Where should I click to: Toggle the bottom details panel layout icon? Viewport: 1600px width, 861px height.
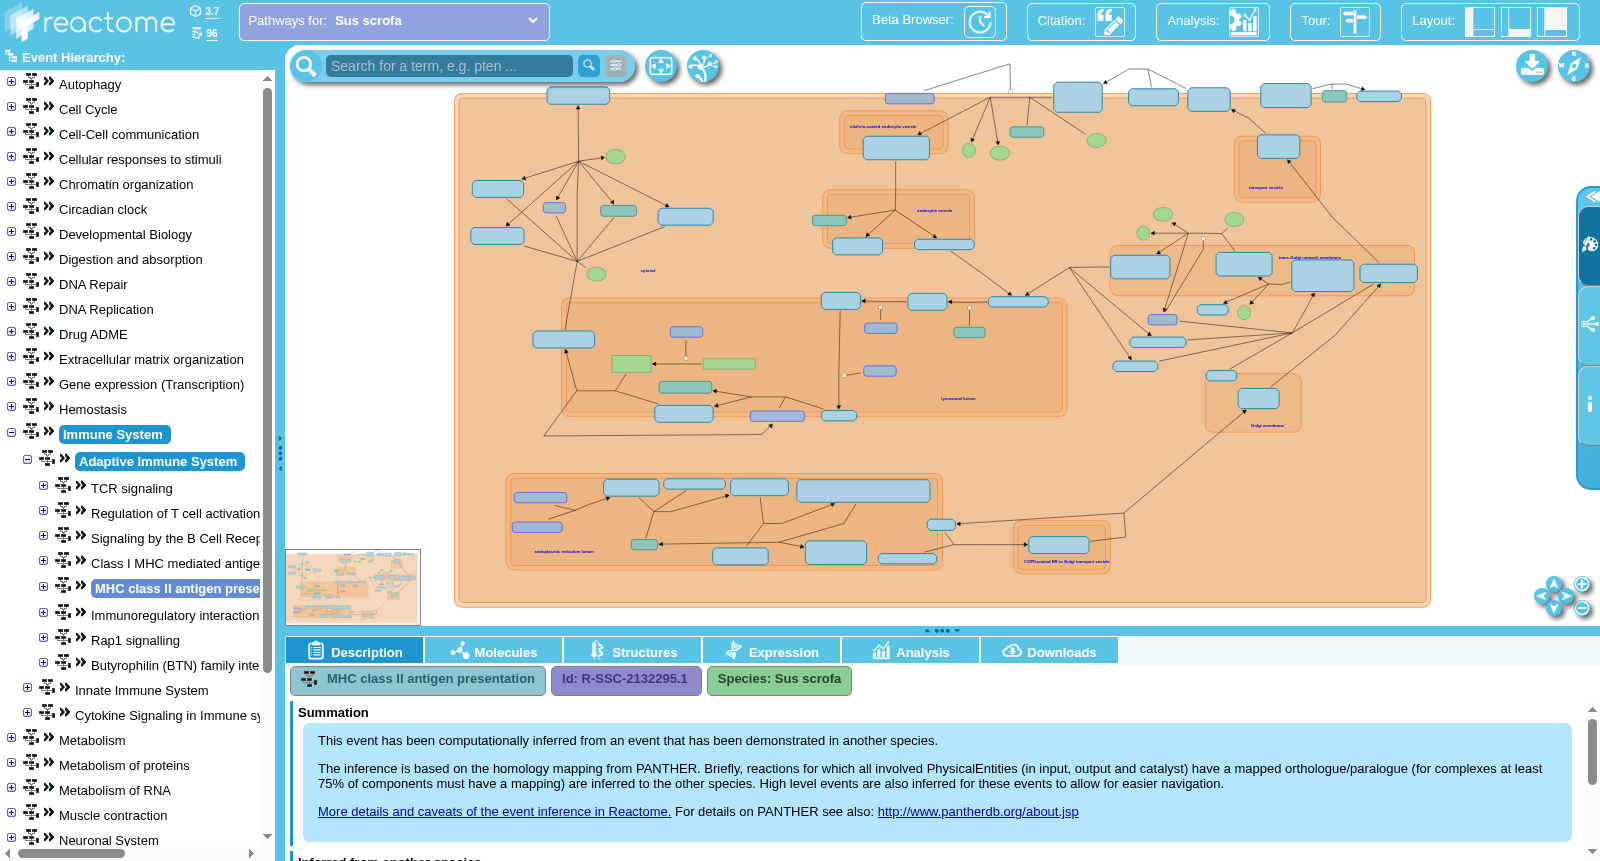[1516, 21]
